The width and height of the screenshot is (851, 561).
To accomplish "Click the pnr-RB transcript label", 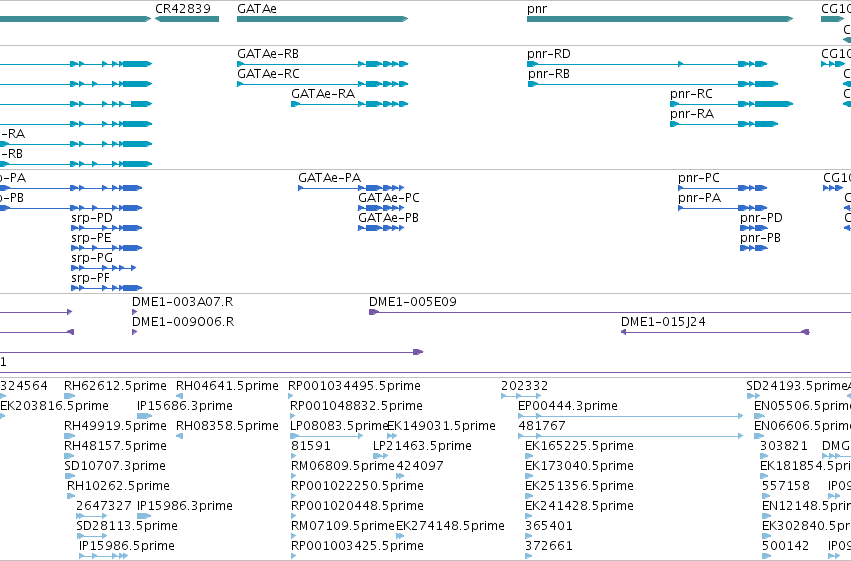I will point(549,74).
